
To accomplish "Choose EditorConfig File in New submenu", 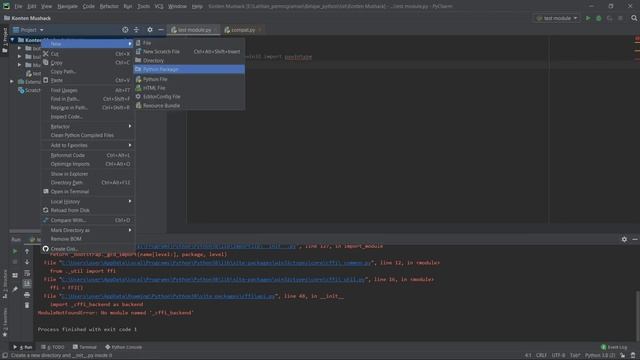I will point(189,97).
